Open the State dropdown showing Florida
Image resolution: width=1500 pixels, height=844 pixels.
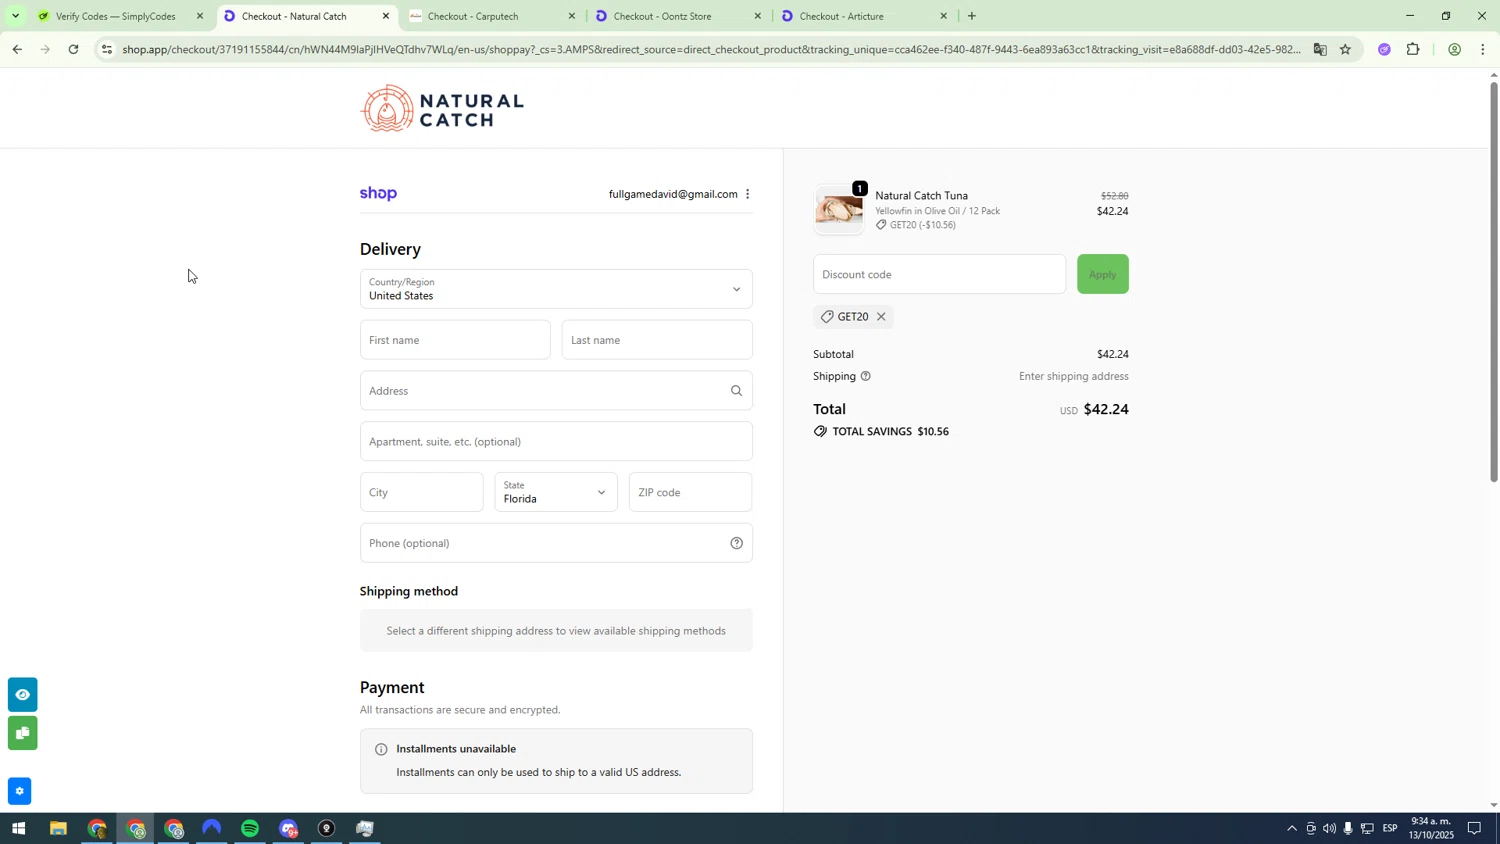coord(556,492)
